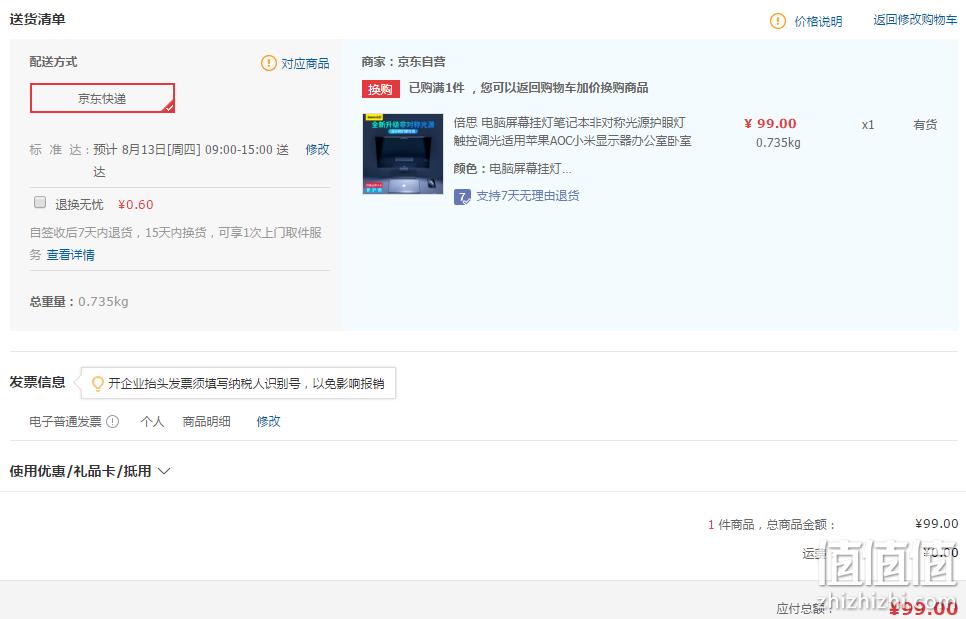Click the 总重量 0.735kg value
Screen dimensions: 966x619
tap(104, 302)
